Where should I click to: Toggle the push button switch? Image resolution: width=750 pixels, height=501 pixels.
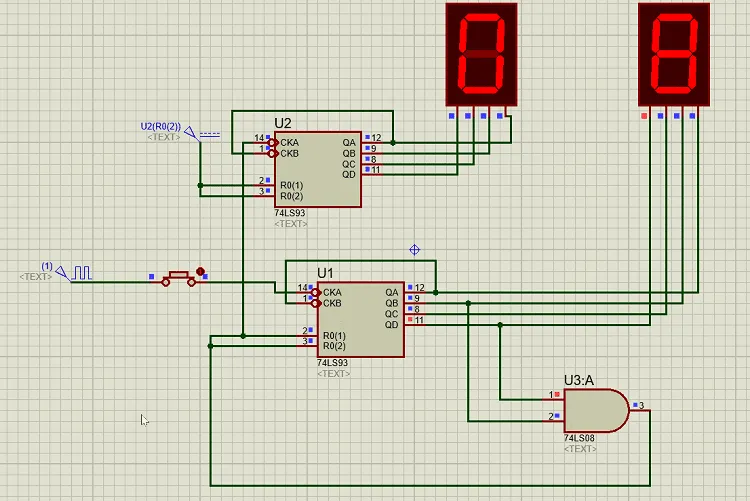178,278
